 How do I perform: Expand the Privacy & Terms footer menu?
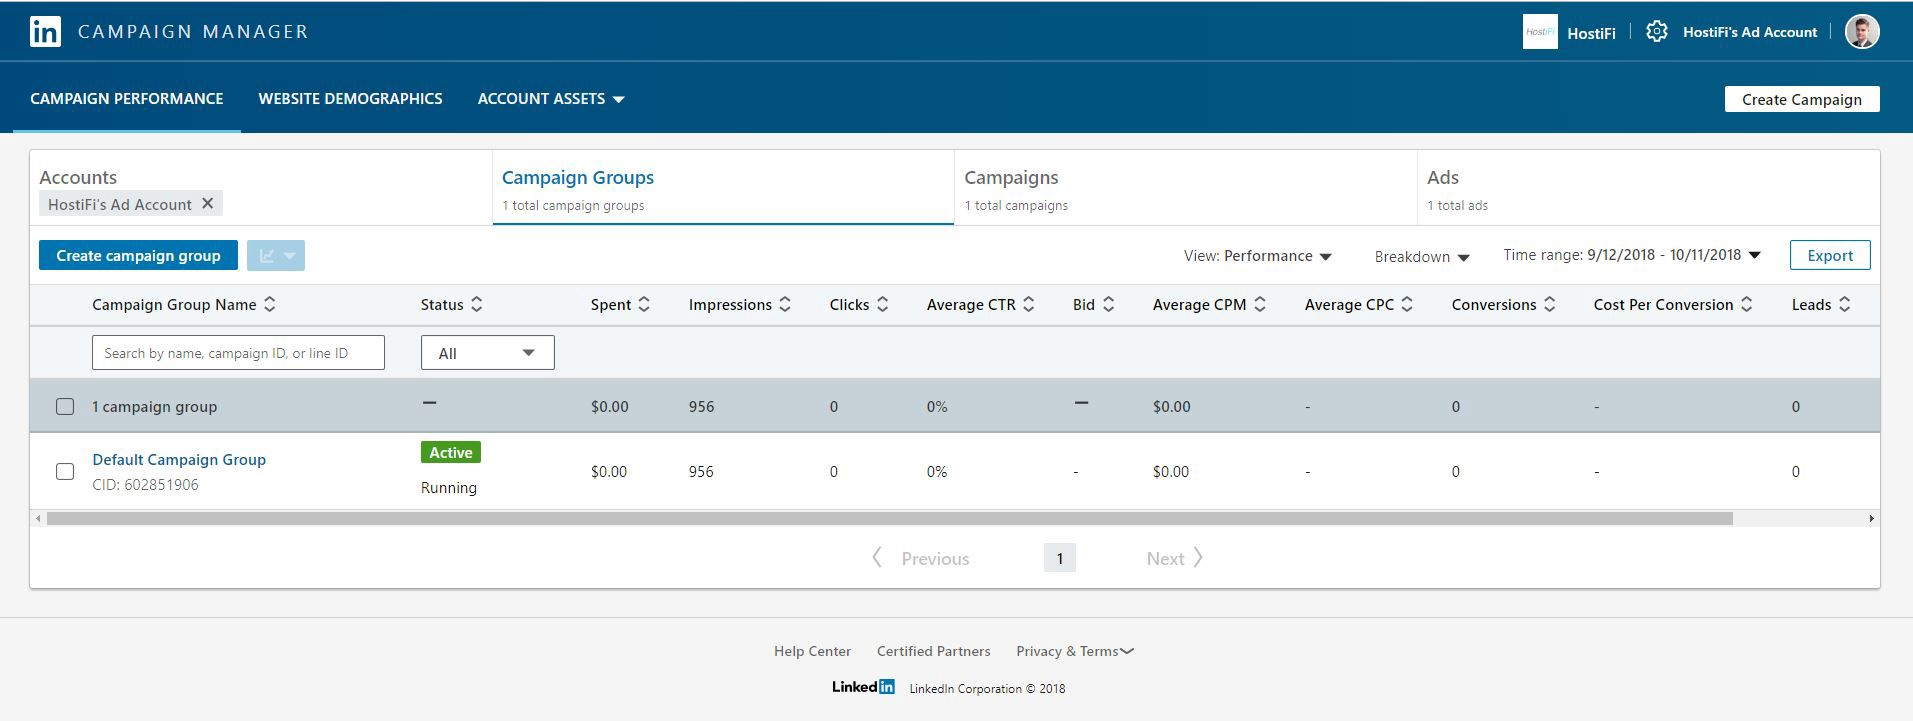click(x=1075, y=651)
